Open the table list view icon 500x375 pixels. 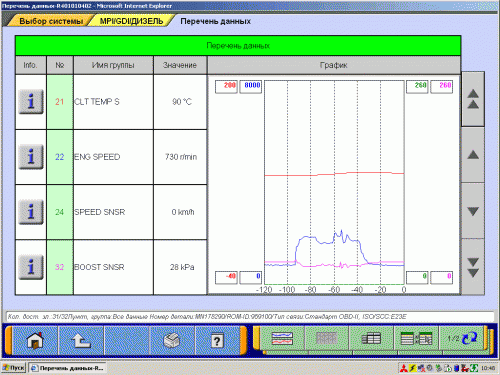[371, 339]
